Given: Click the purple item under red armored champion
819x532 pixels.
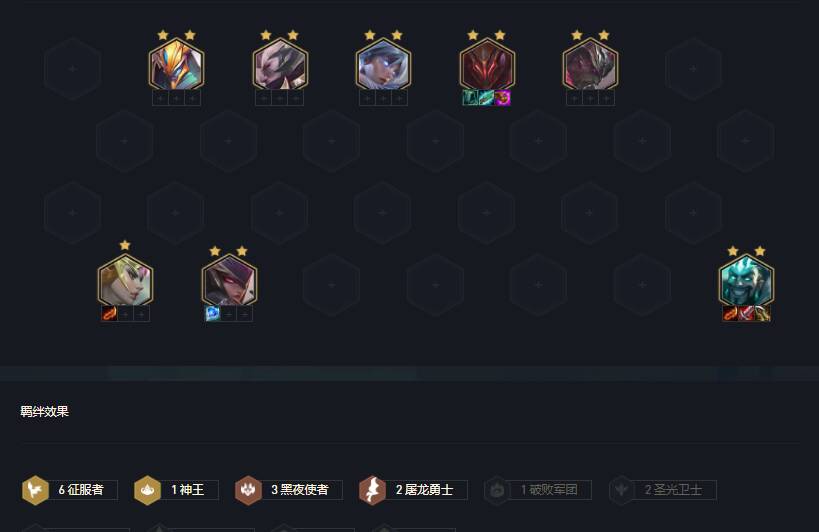Looking at the screenshot, I should point(502,98).
